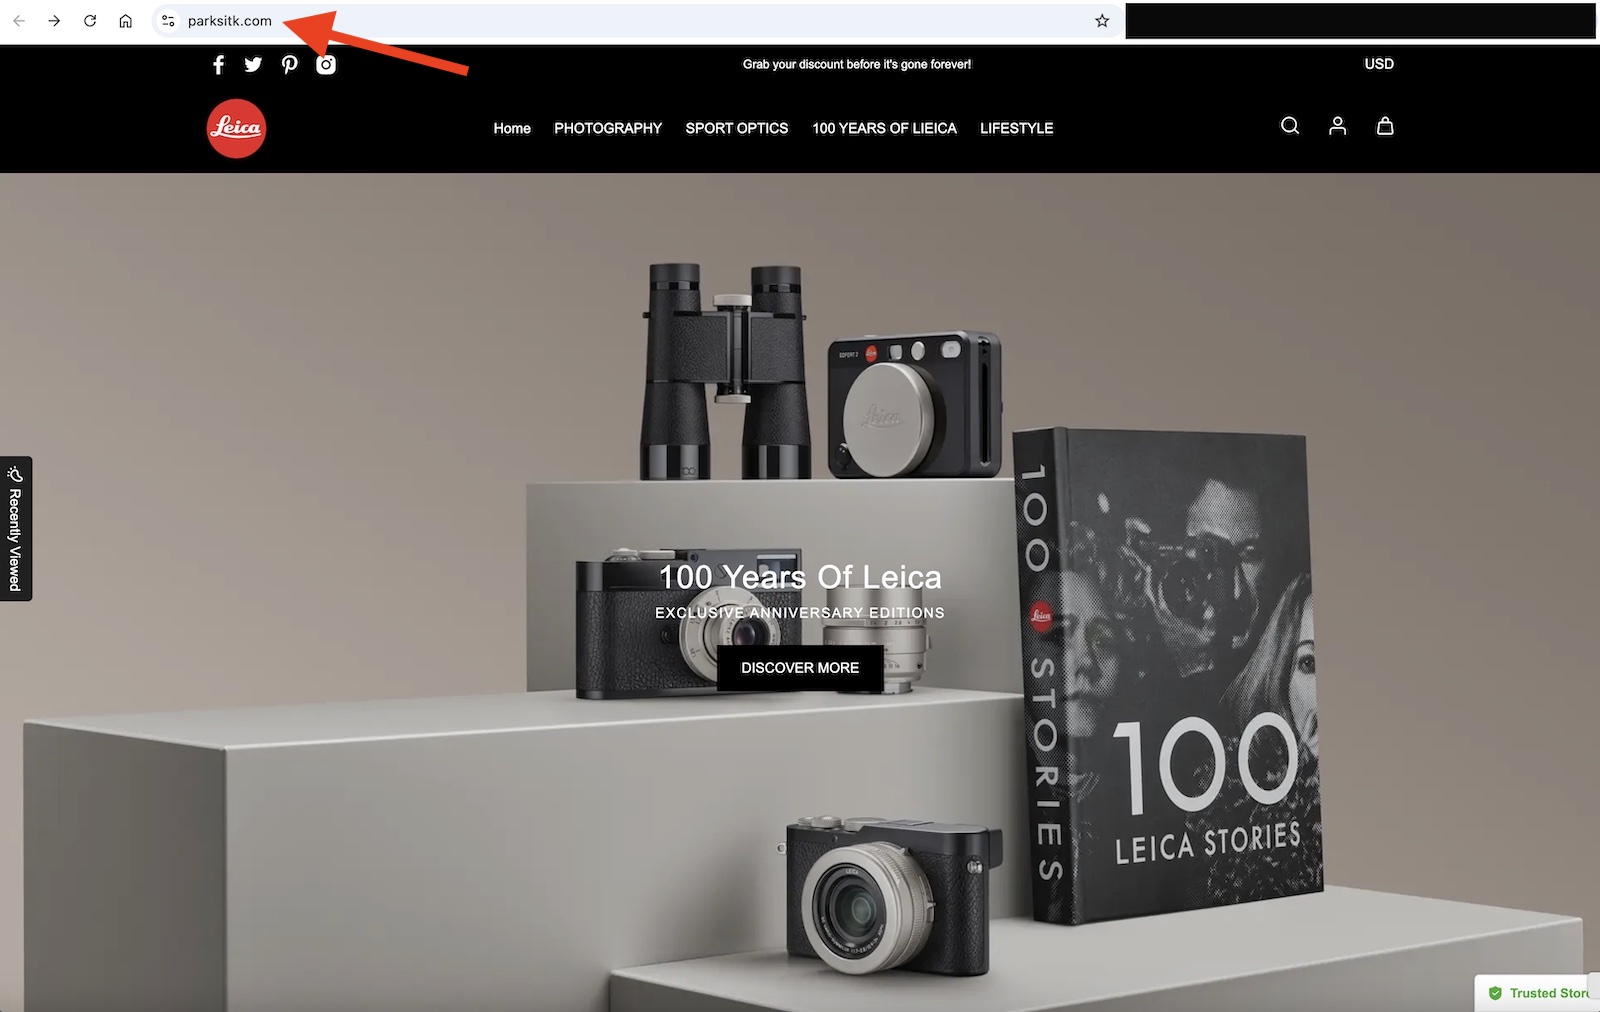Click the red Leica logo
1600x1012 pixels.
236,128
